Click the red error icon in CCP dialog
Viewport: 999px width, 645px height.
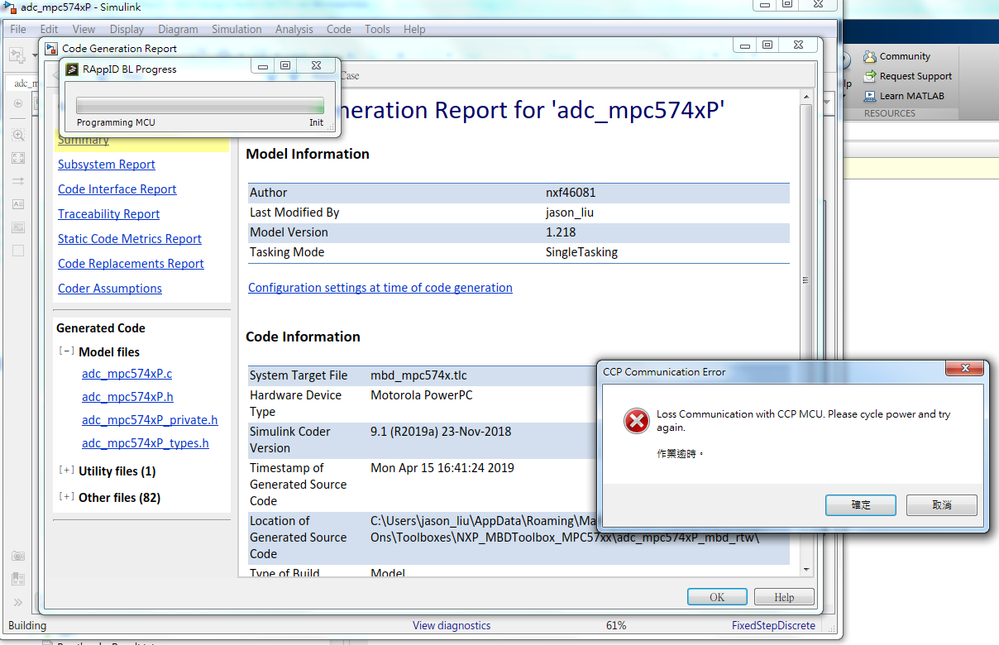click(636, 421)
